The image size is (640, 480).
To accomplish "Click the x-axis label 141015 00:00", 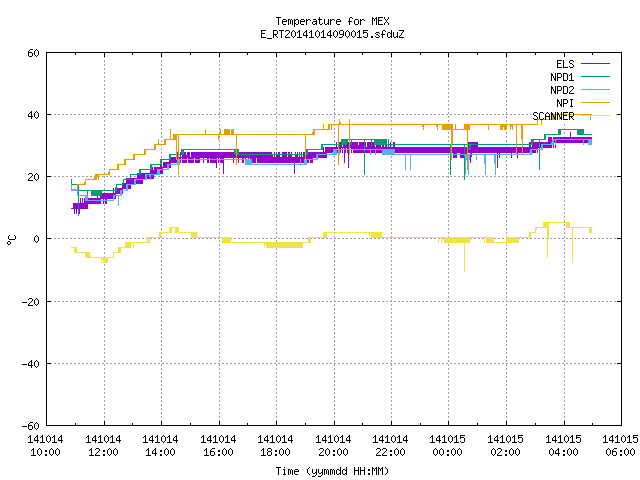I will (448, 446).
